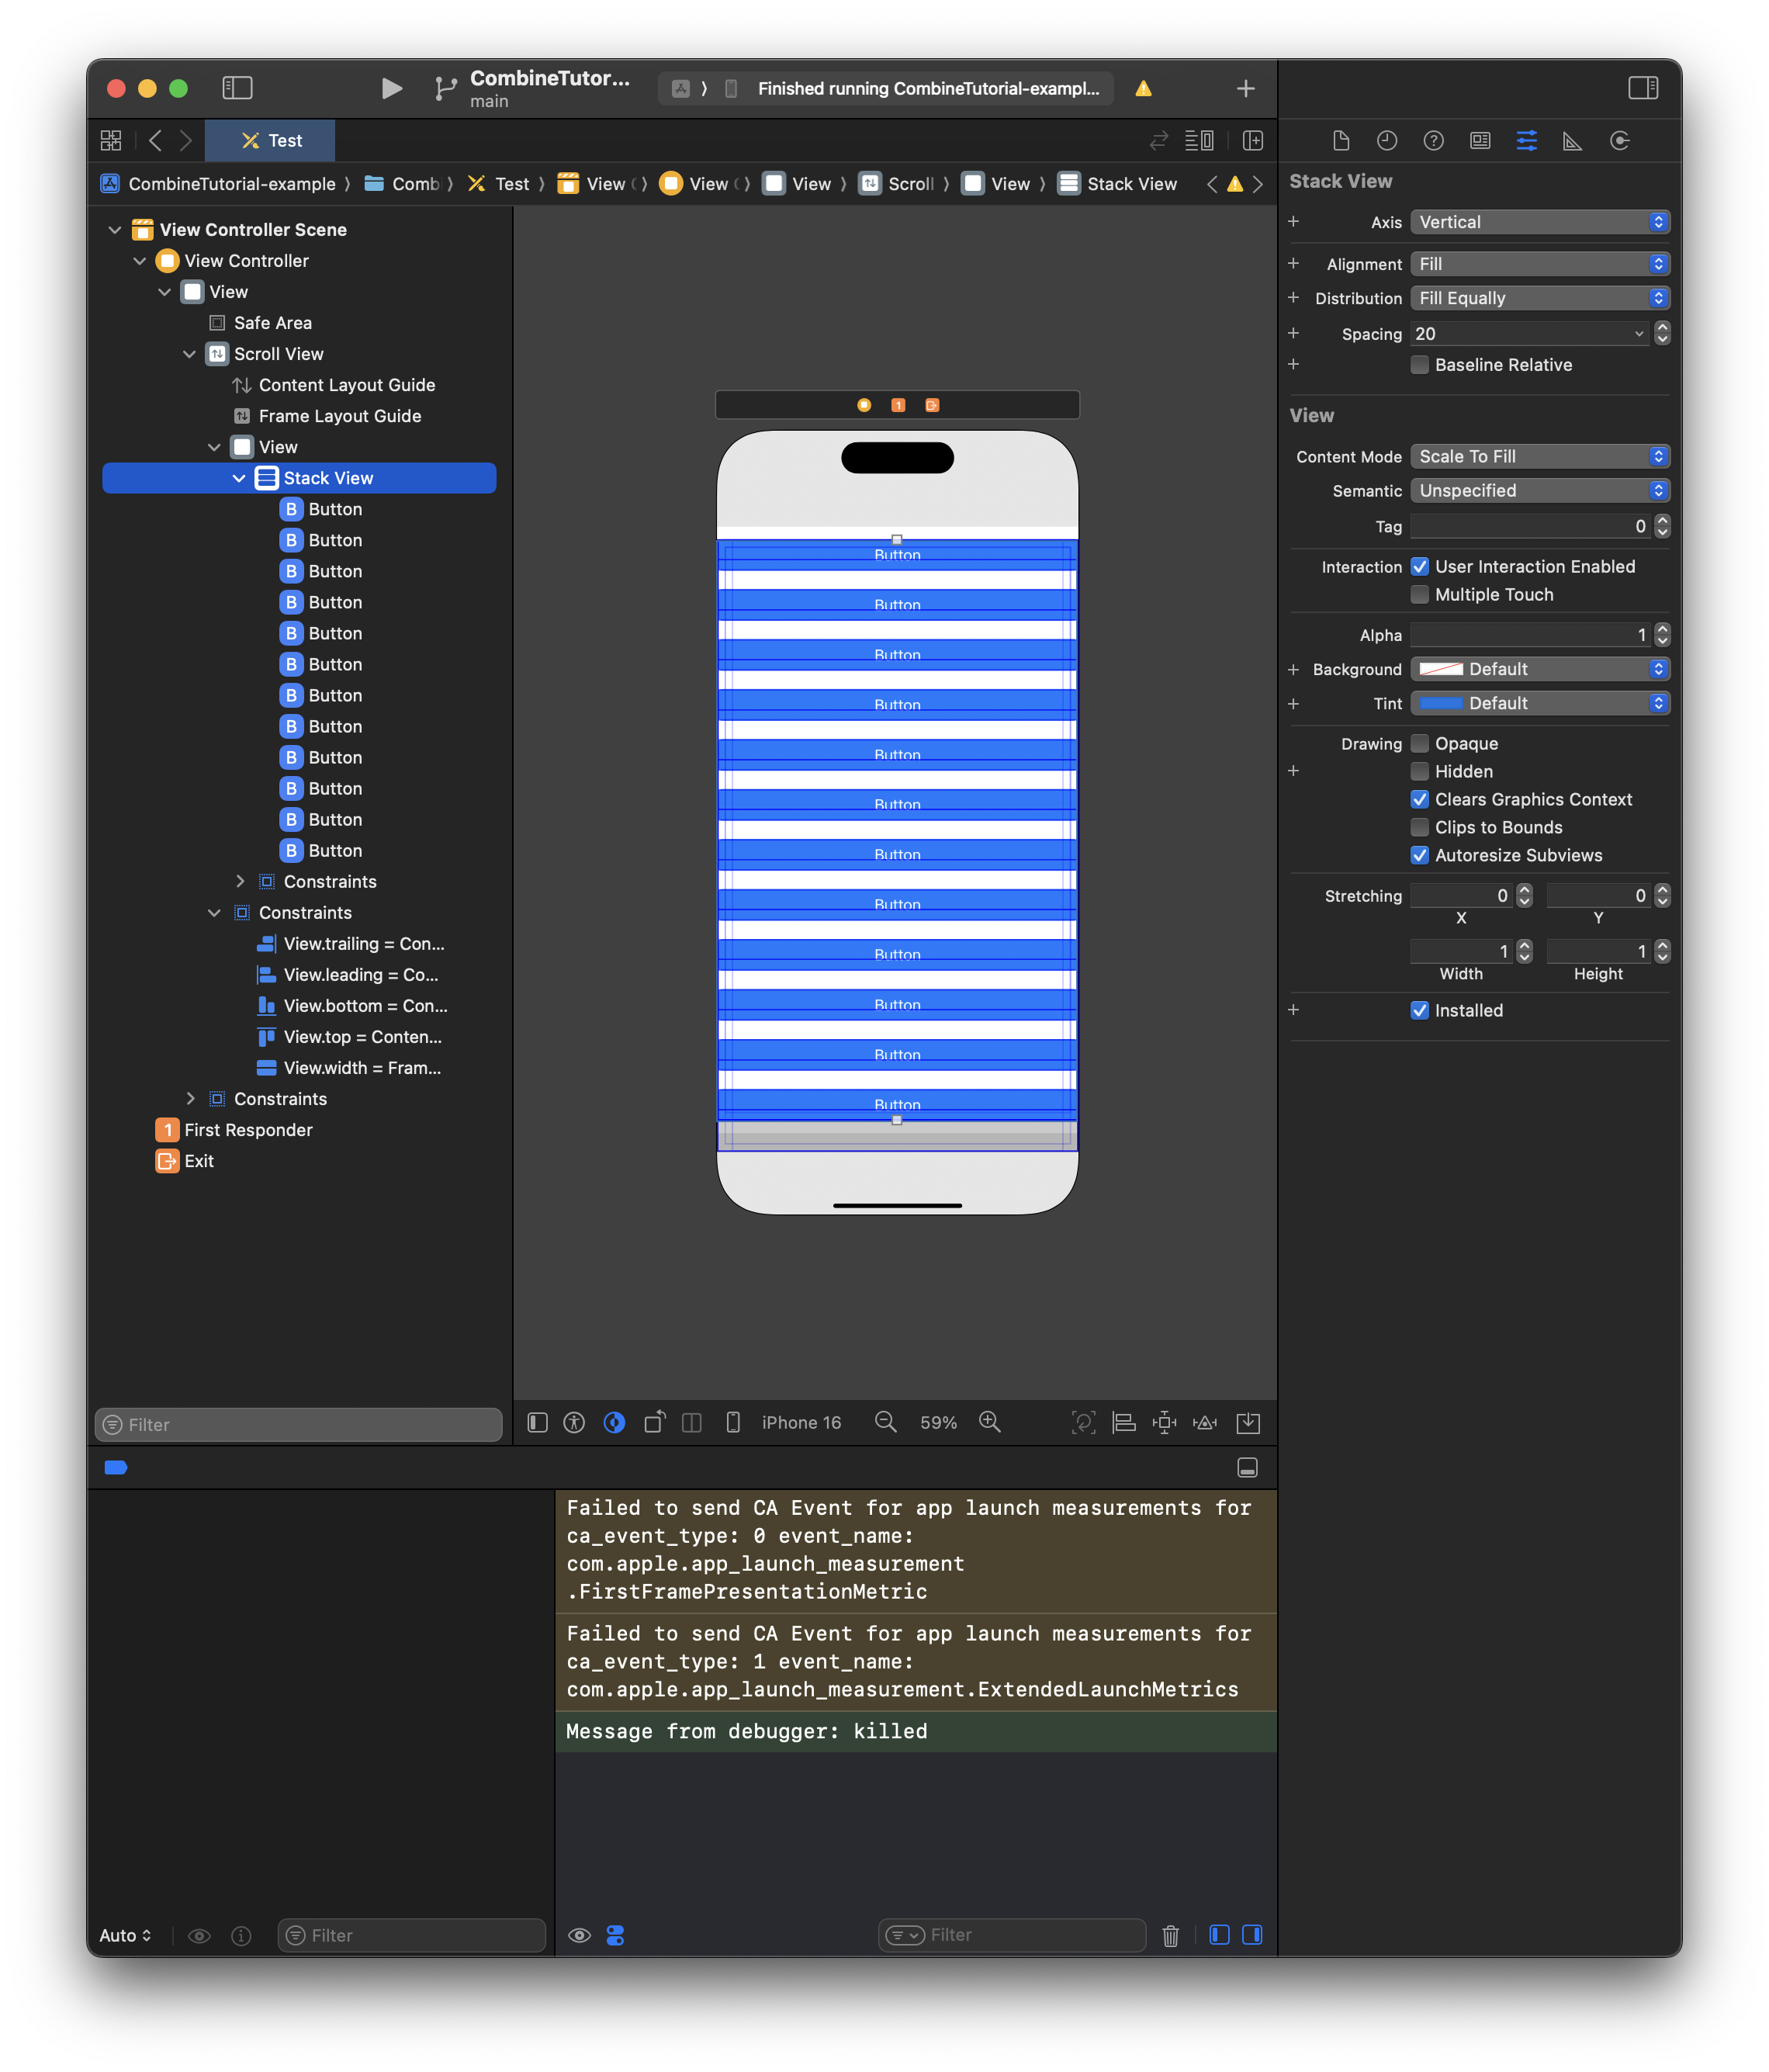
Task: Go back in editor history
Action: pyautogui.click(x=155, y=141)
